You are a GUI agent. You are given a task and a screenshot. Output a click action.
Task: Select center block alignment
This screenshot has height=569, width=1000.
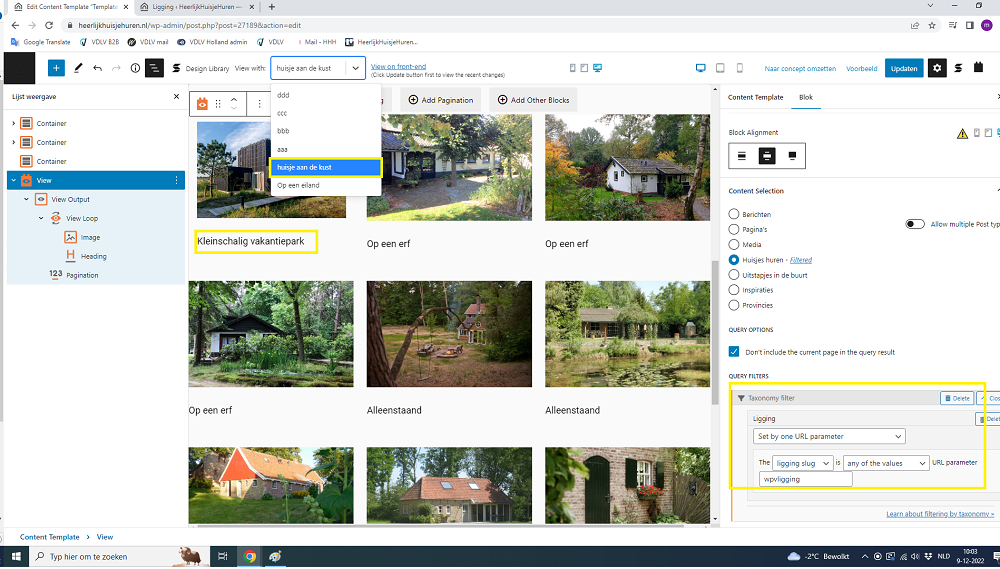767,156
